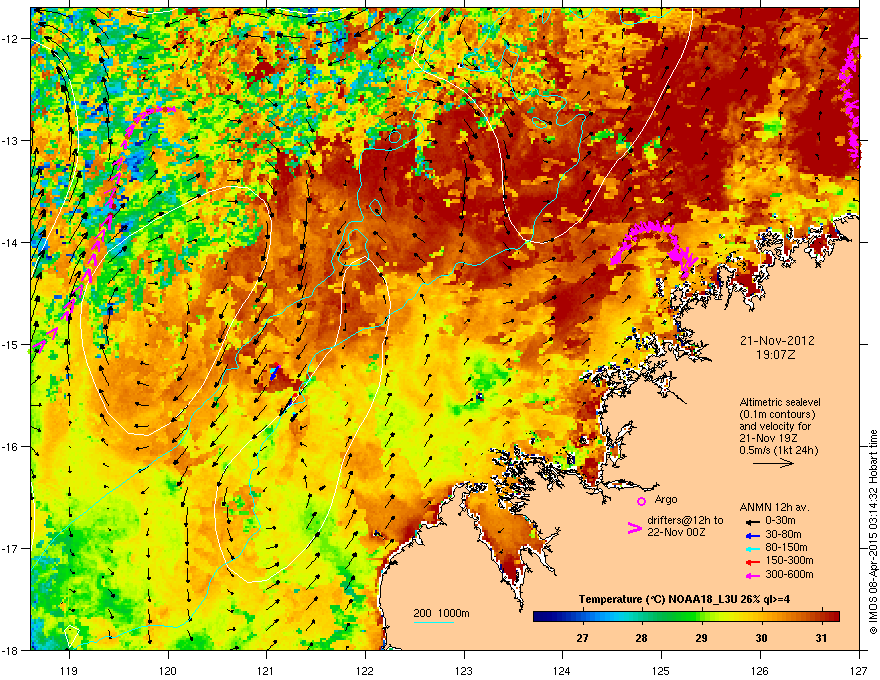The width and height of the screenshot is (880, 680).
Task: Click the 0.5m/s velocity scale arrow
Action: pyautogui.click(x=773, y=463)
